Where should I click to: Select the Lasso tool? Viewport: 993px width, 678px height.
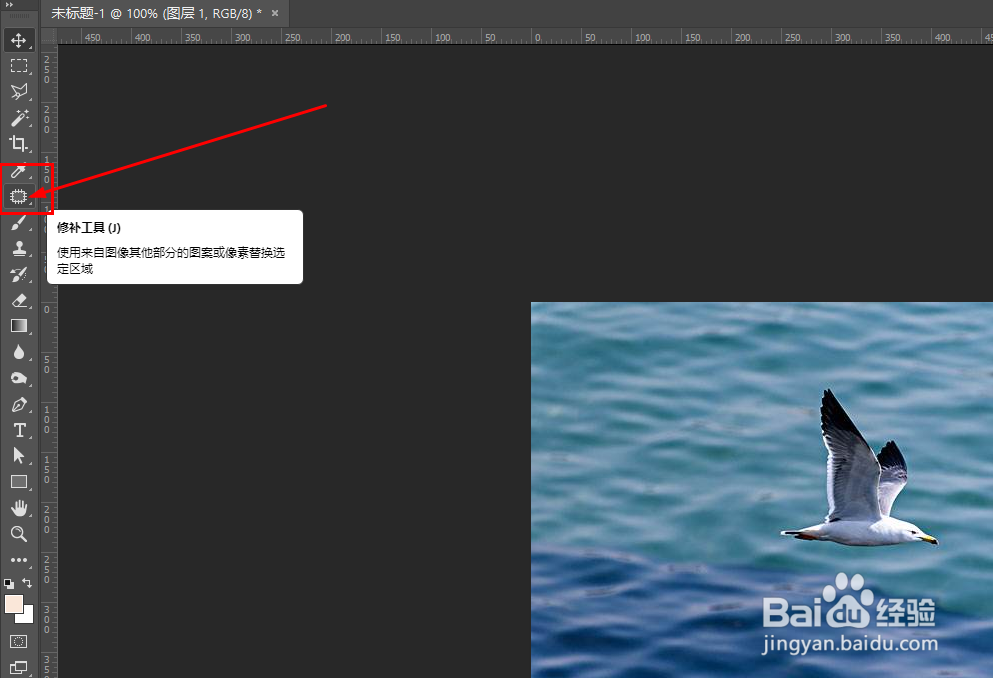pyautogui.click(x=20, y=92)
